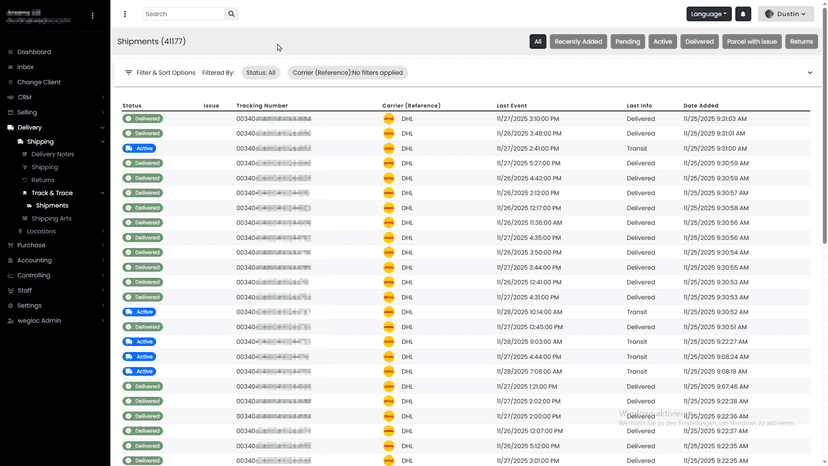Click the Status: All filter chip
The height and width of the screenshot is (466, 828).
pos(261,72)
